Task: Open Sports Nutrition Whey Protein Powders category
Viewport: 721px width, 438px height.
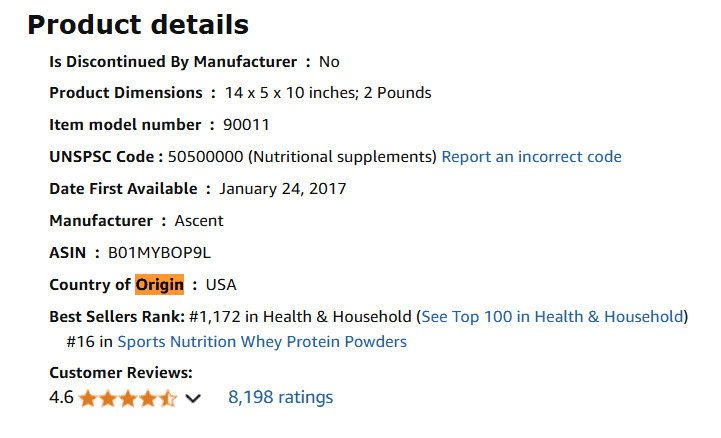Action: click(x=262, y=341)
